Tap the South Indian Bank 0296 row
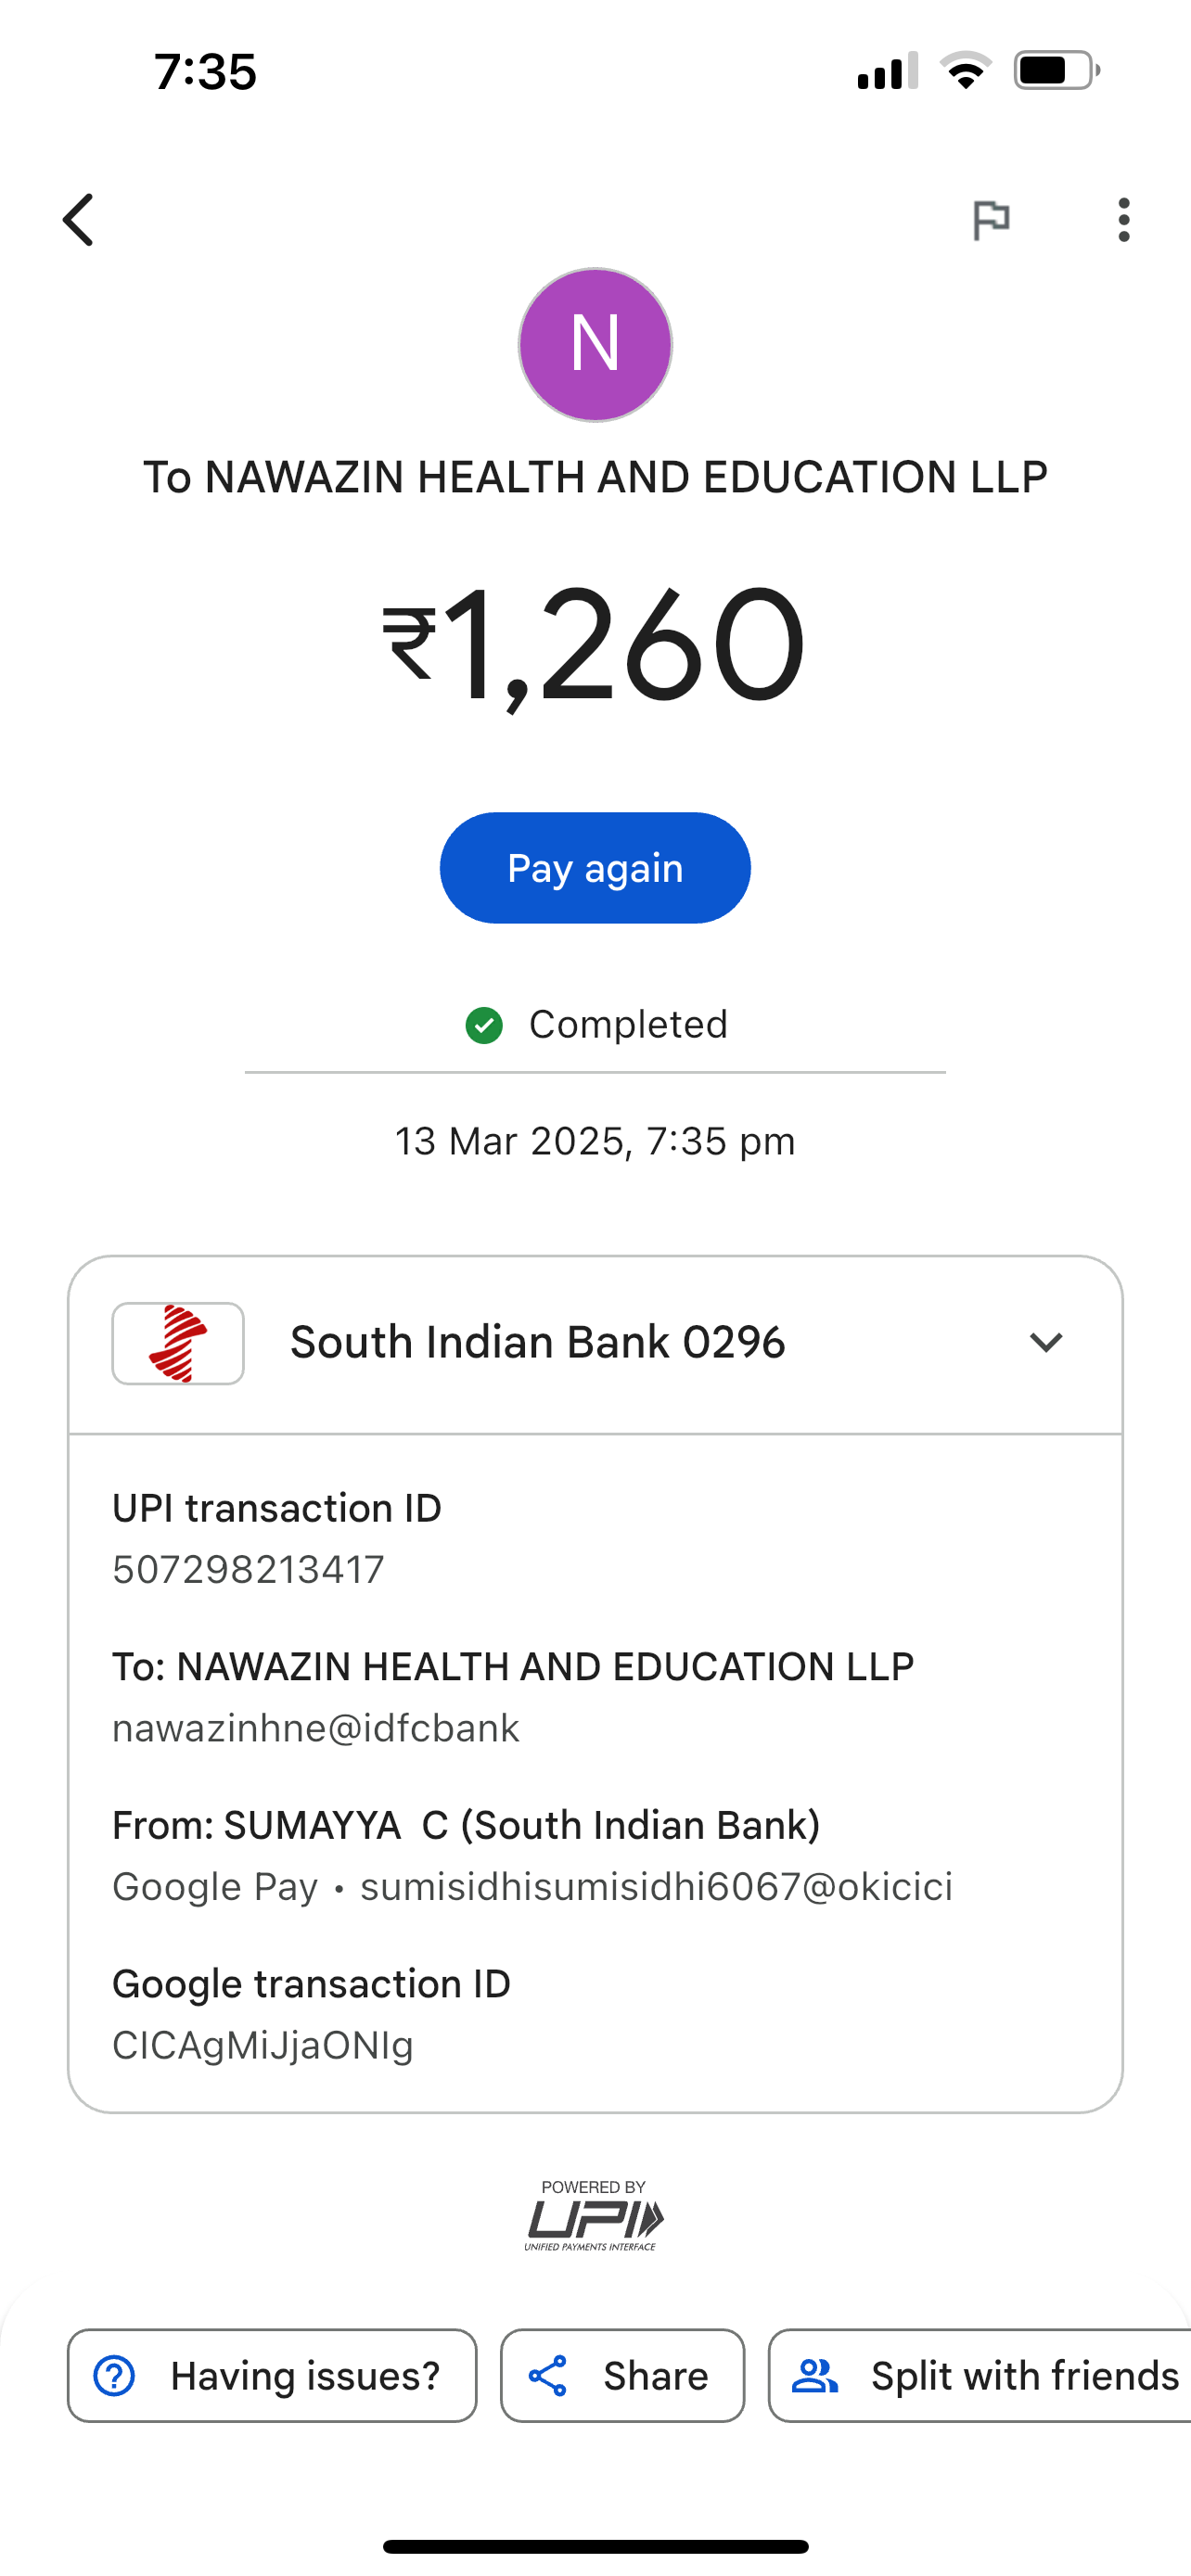This screenshot has width=1191, height=2576. click(x=537, y=1343)
